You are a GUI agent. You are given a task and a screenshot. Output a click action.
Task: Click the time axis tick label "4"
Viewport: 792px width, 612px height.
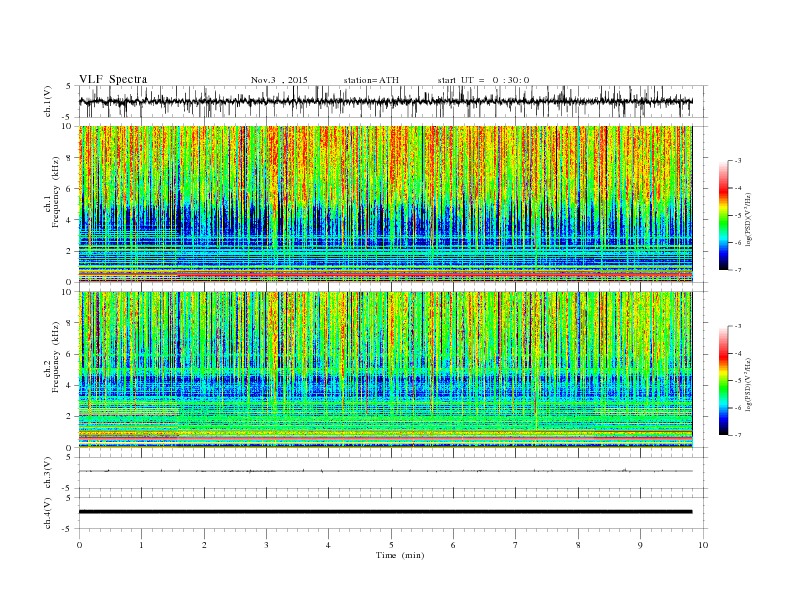pyautogui.click(x=328, y=545)
